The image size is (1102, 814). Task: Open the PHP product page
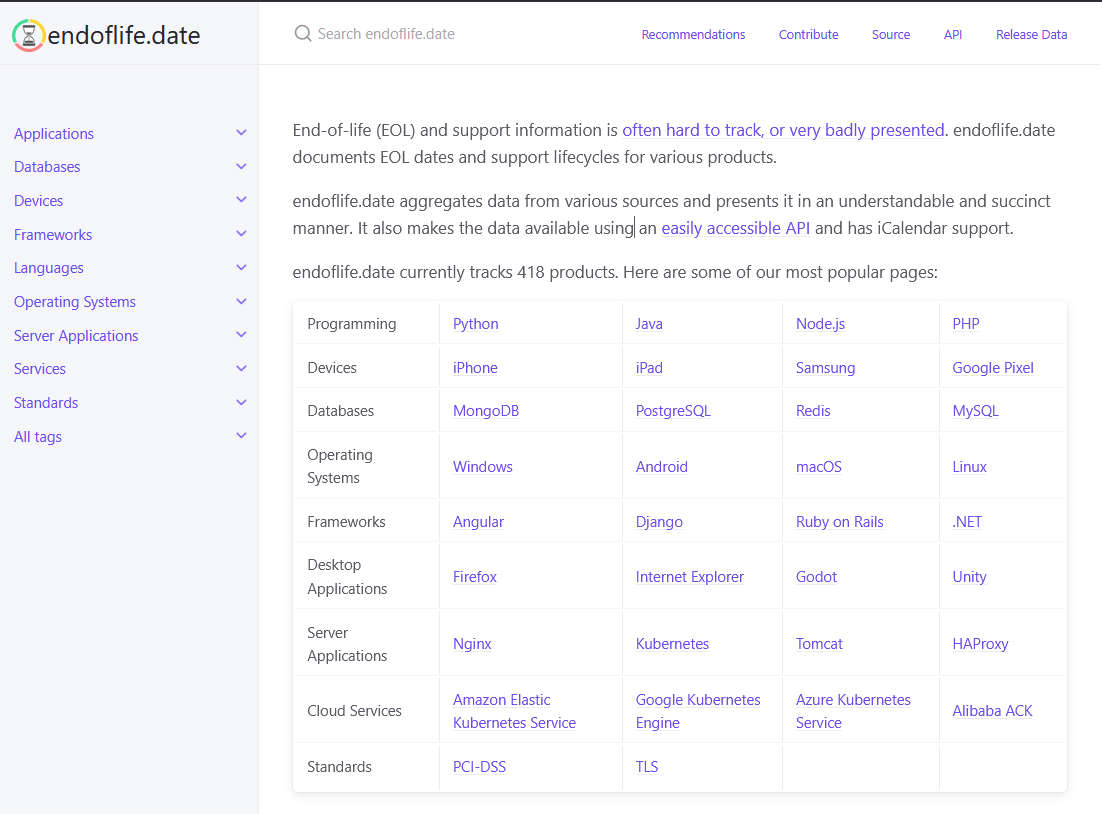[x=966, y=323]
